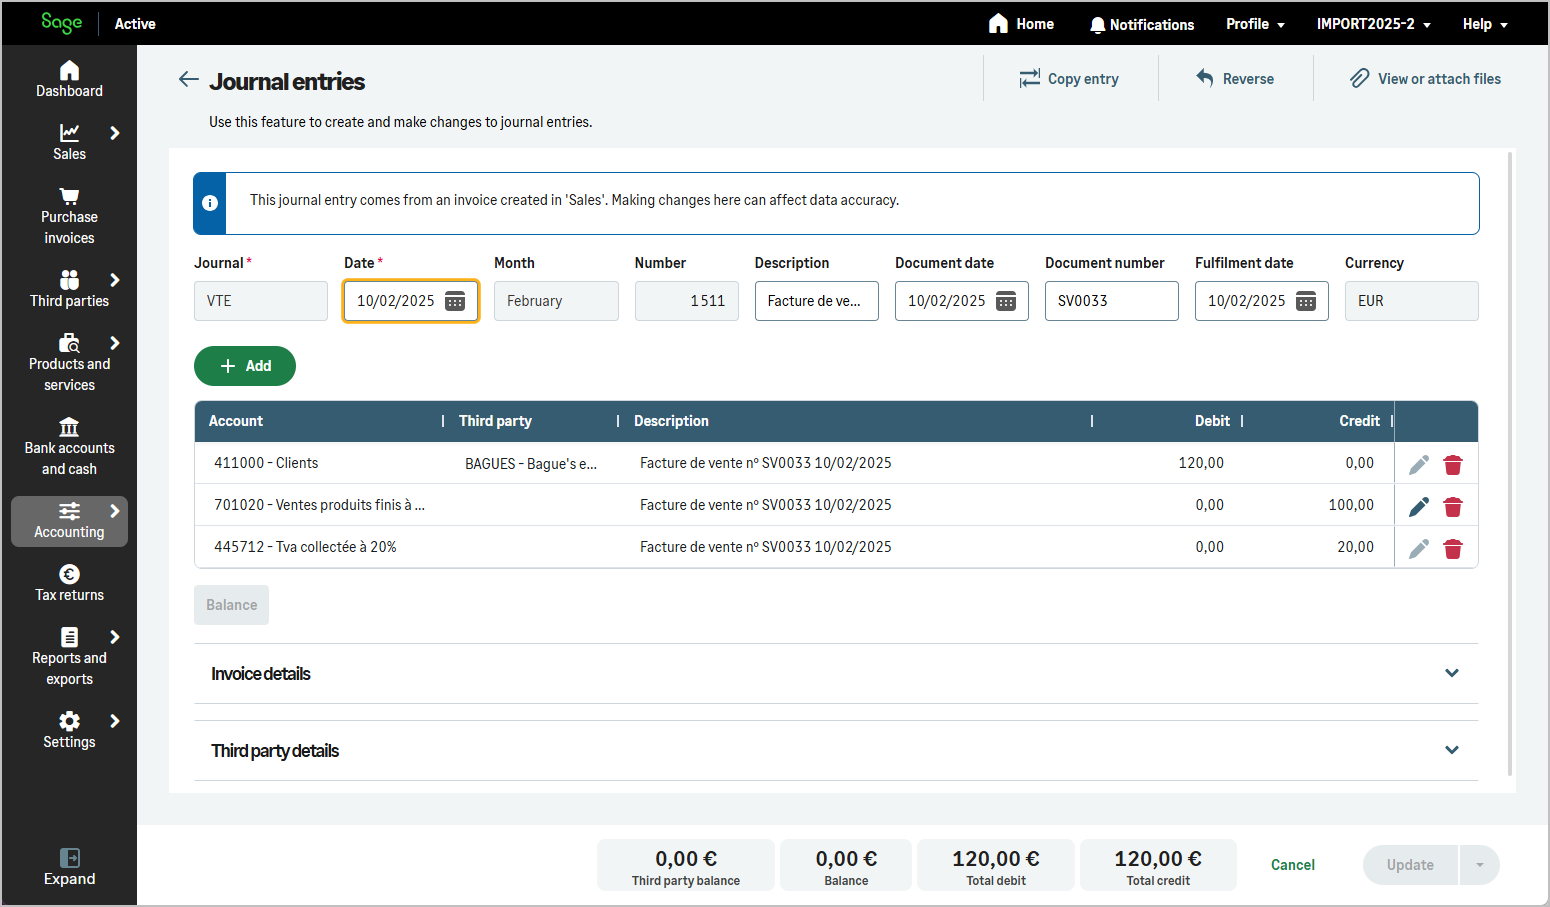Expand the Third parties submenu chevron

(x=115, y=280)
